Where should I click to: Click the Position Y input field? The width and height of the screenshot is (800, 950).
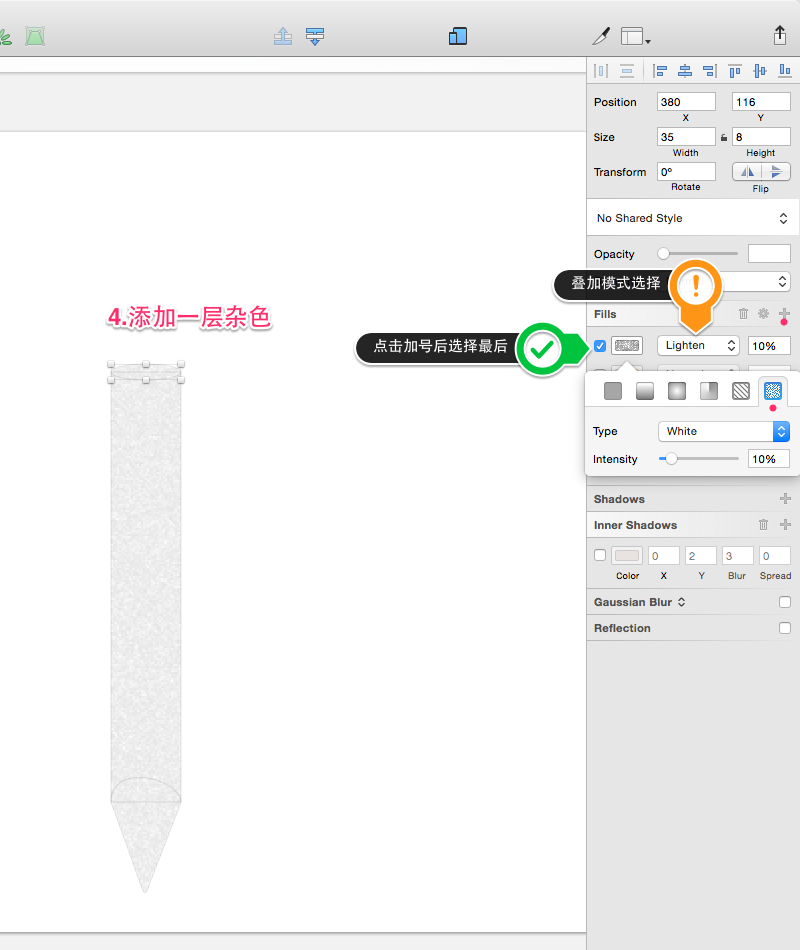[761, 102]
